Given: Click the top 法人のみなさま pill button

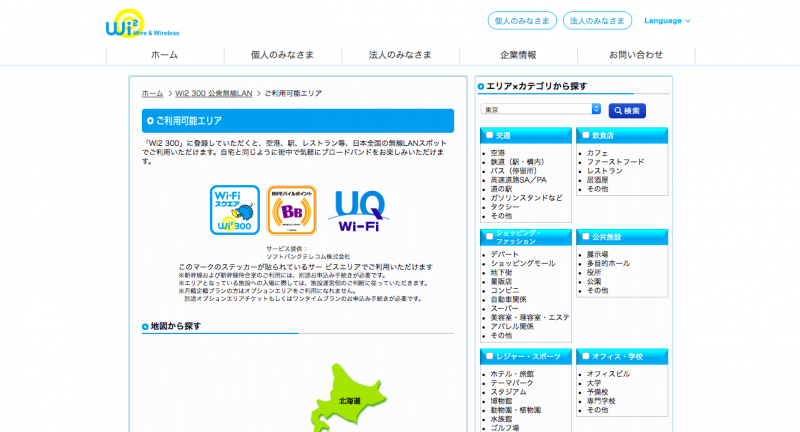Looking at the screenshot, I should 597,20.
